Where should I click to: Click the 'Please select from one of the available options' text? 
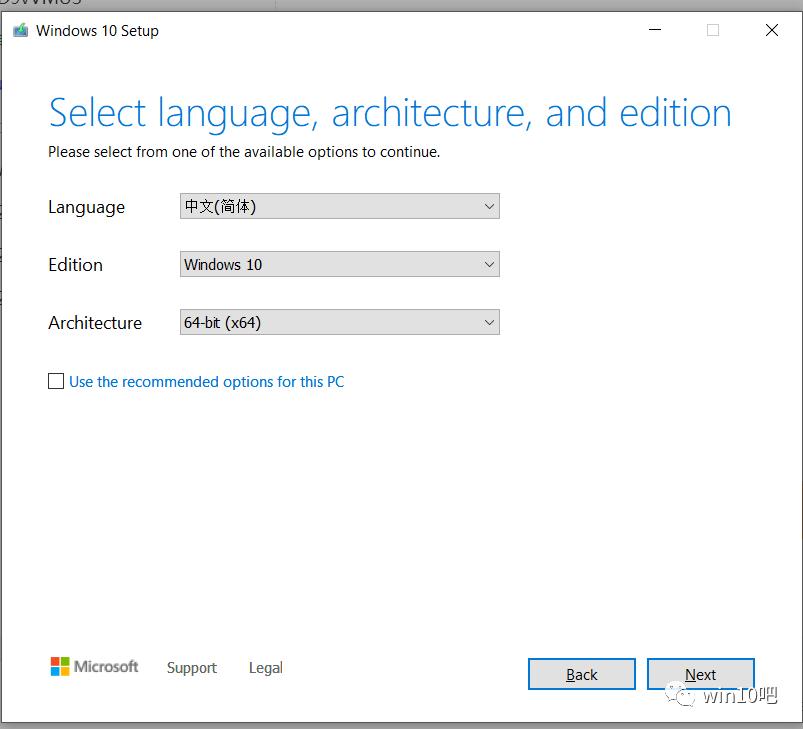click(x=244, y=152)
